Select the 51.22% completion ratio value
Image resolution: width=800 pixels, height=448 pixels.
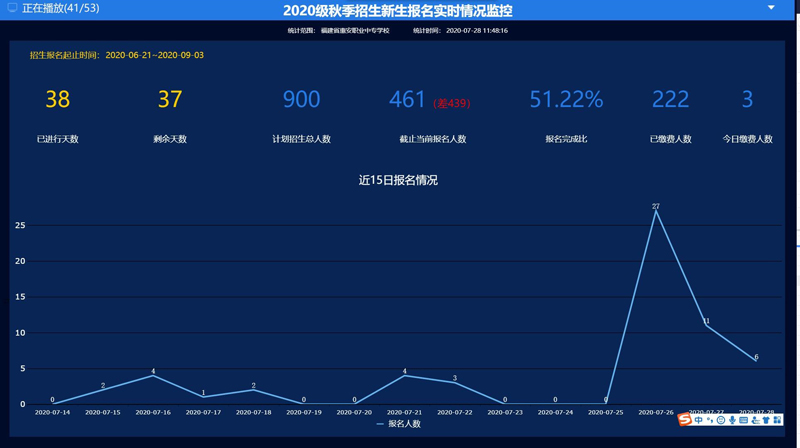click(x=566, y=99)
